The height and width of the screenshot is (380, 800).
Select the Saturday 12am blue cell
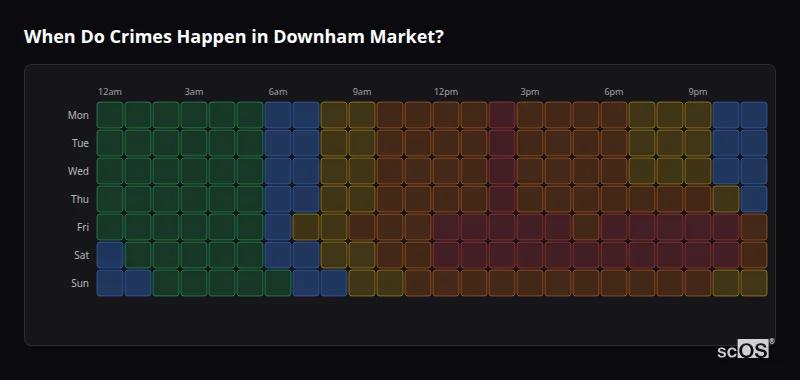click(110, 255)
